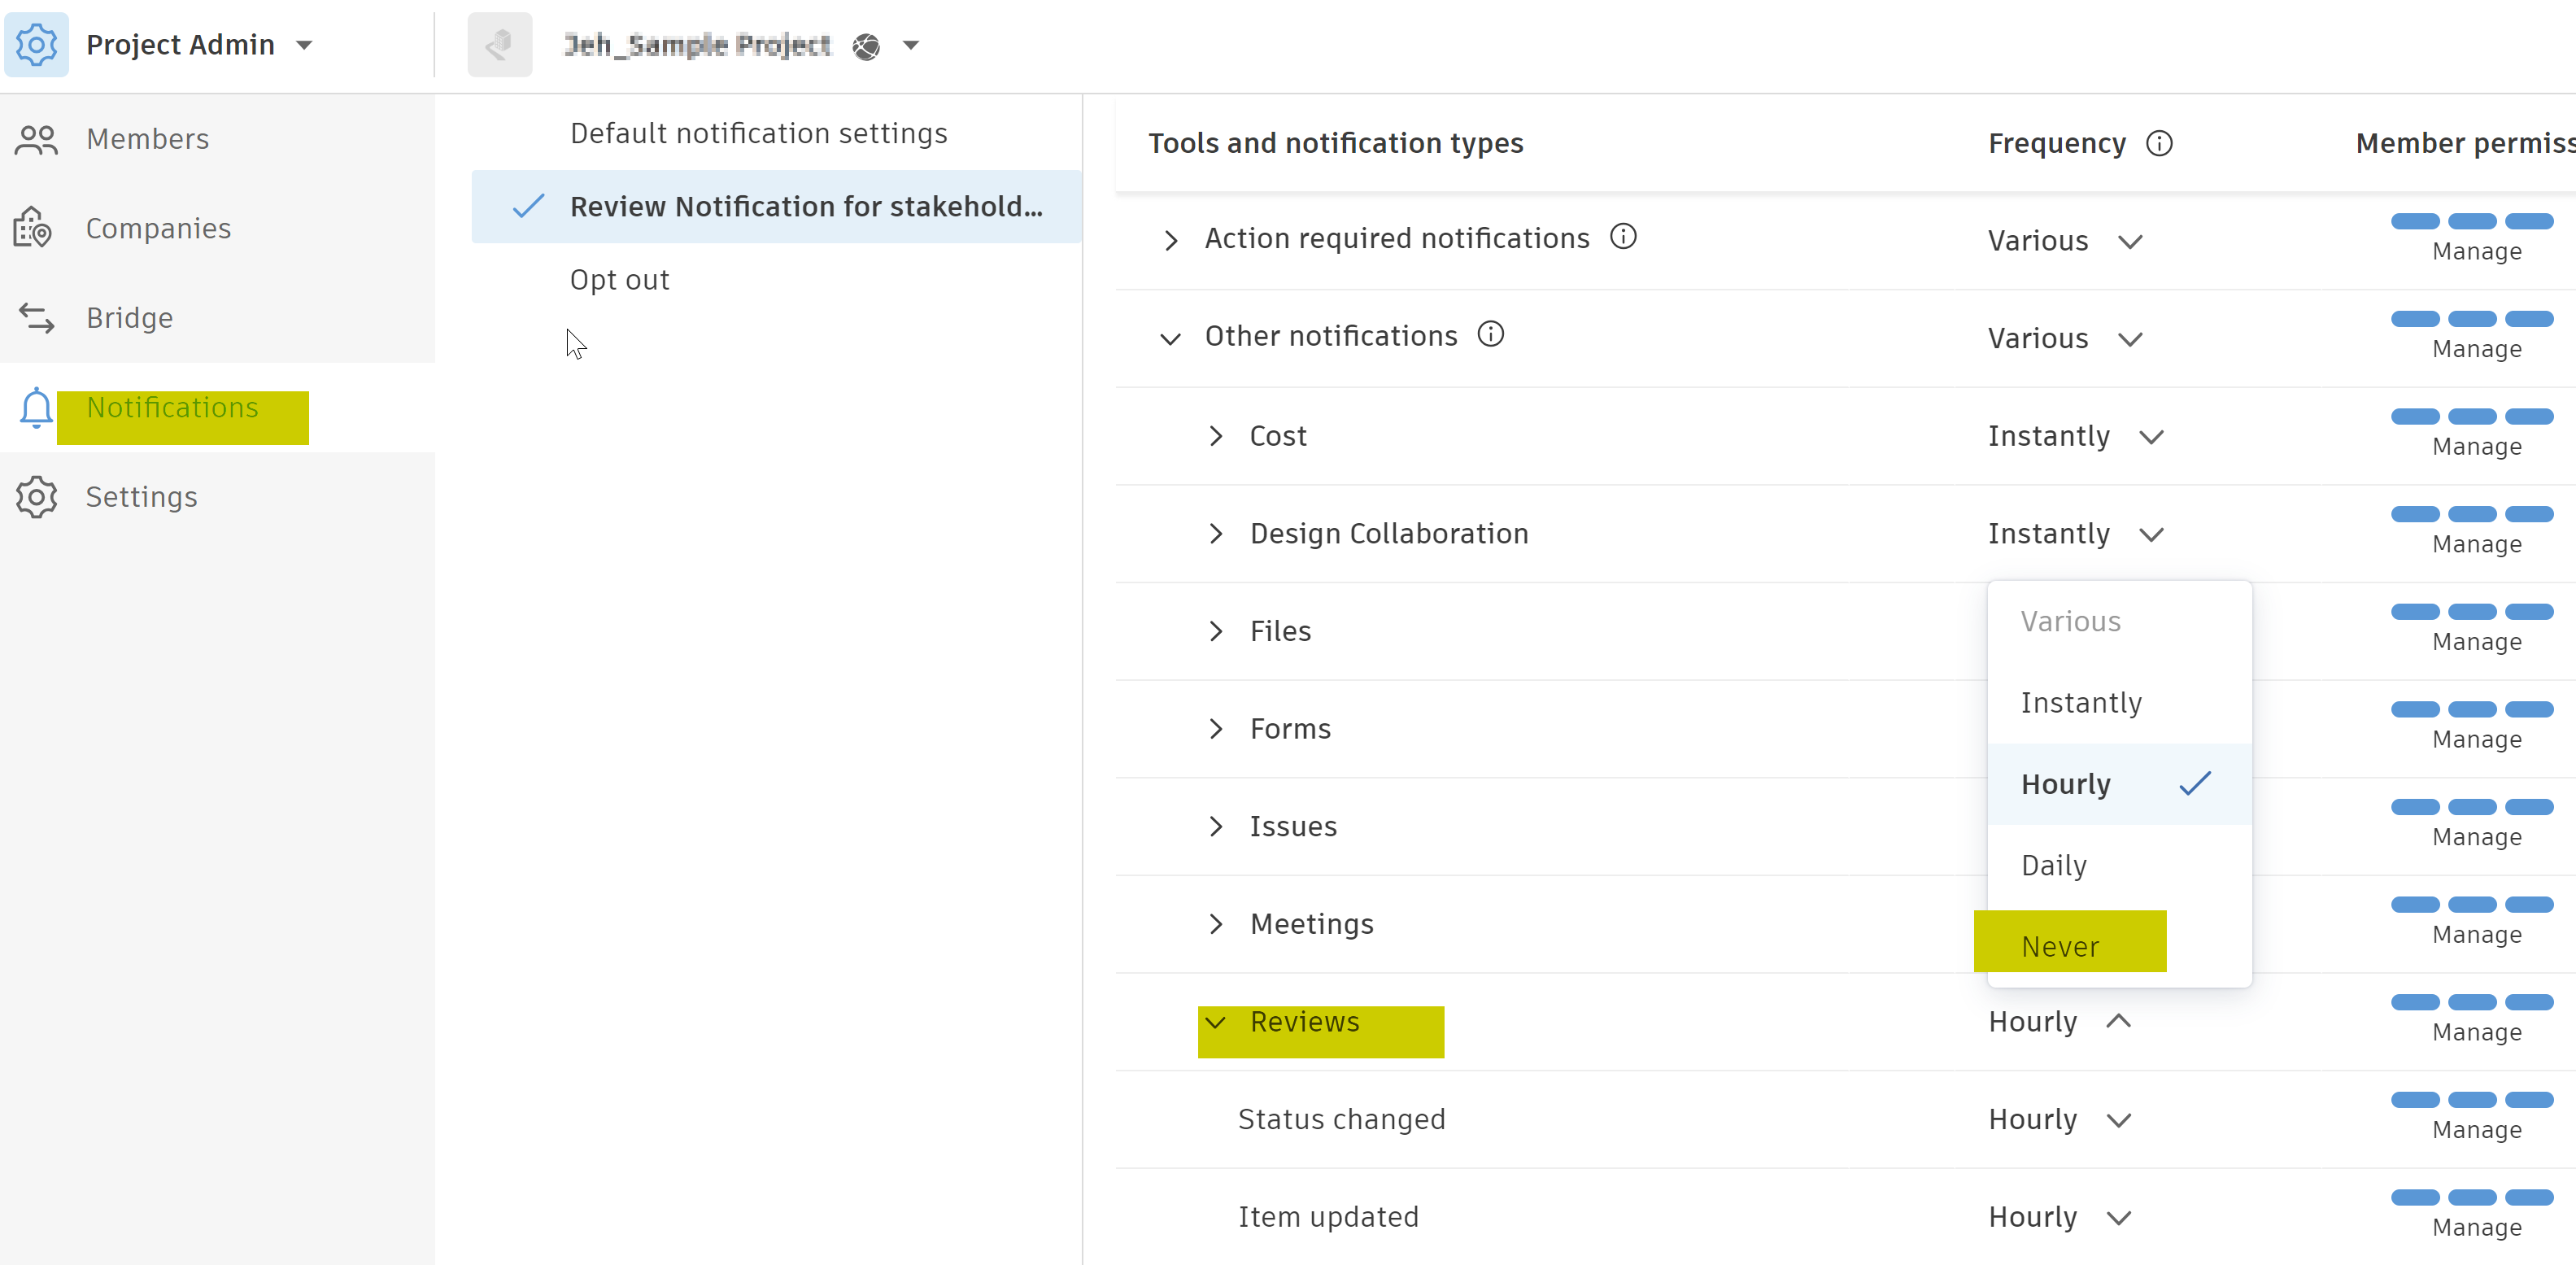Select Never in frequency dropdown
The image size is (2576, 1265).
pos(2060,946)
